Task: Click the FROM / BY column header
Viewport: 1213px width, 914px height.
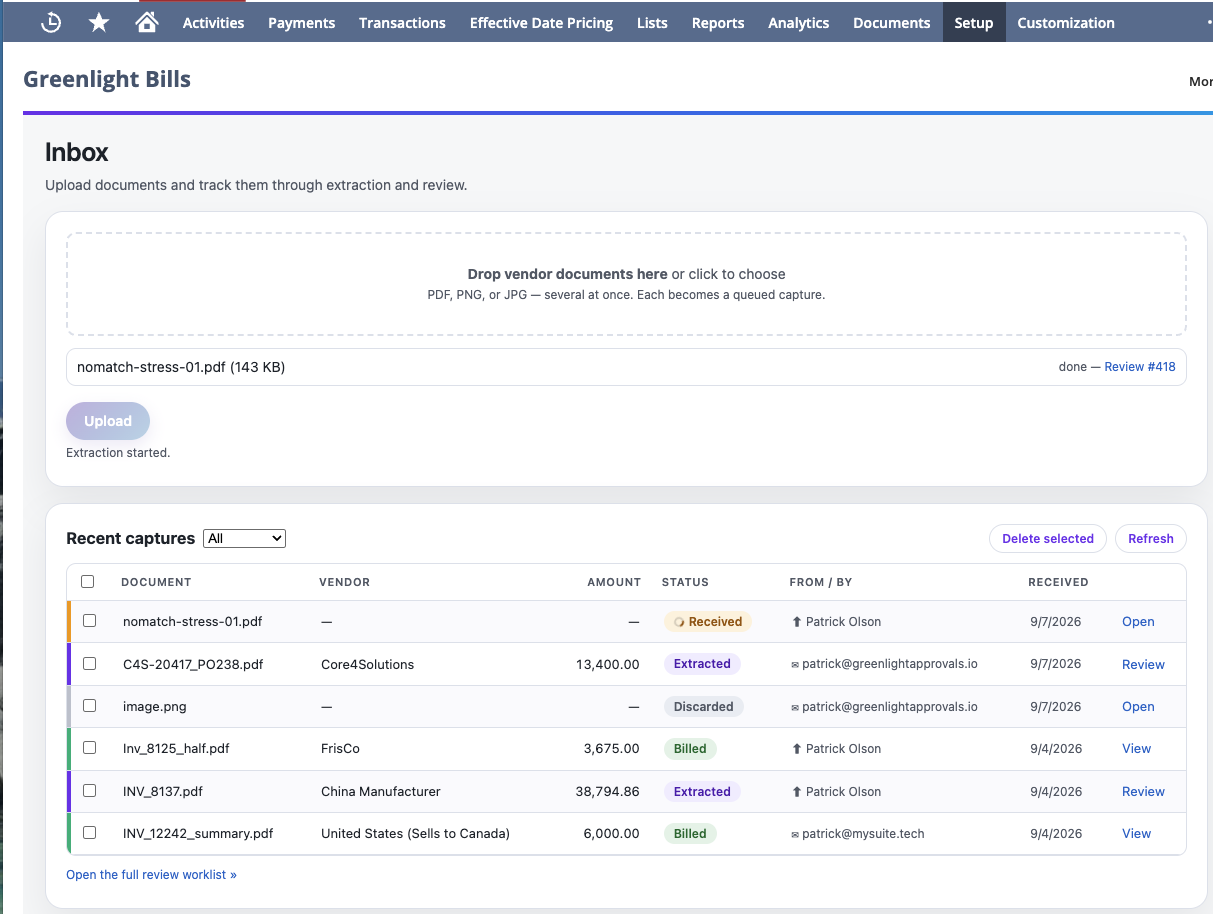Action: pyautogui.click(x=821, y=582)
